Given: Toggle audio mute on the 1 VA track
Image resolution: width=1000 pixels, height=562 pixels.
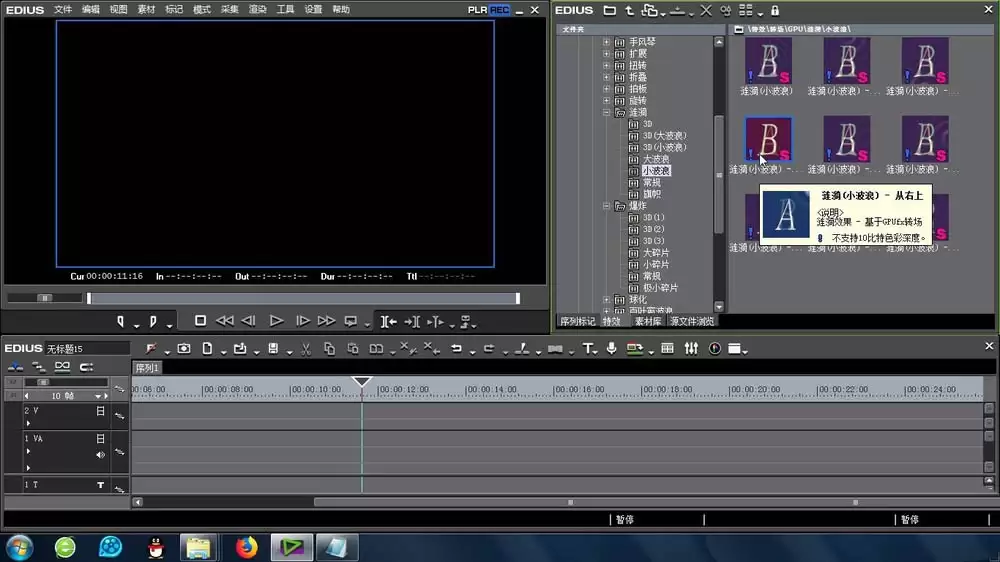Looking at the screenshot, I should tap(100, 455).
